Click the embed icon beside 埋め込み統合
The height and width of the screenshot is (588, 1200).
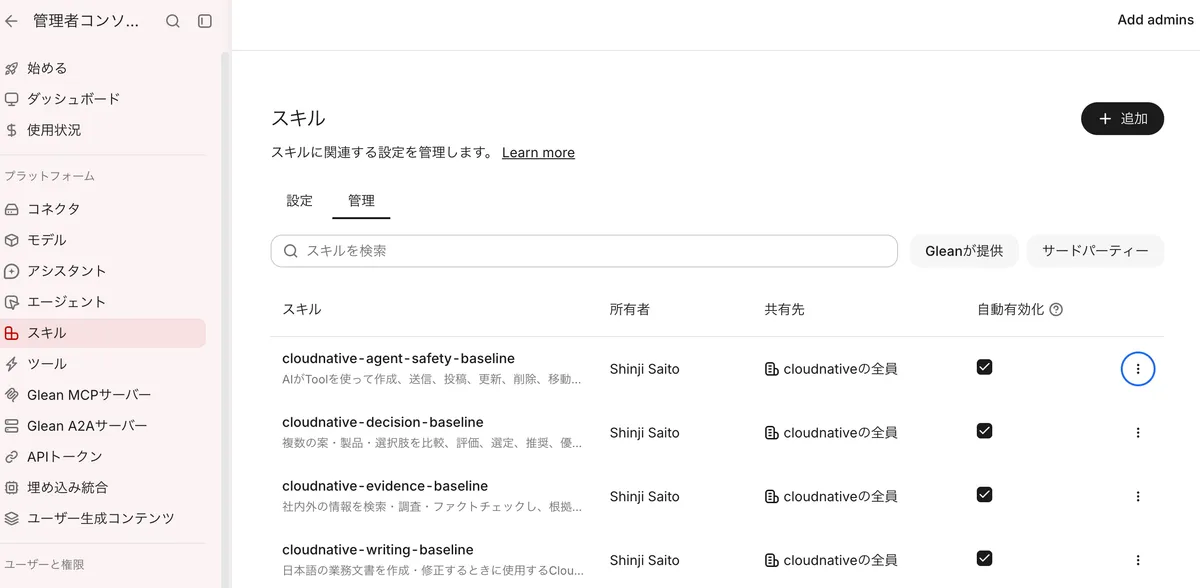point(12,488)
